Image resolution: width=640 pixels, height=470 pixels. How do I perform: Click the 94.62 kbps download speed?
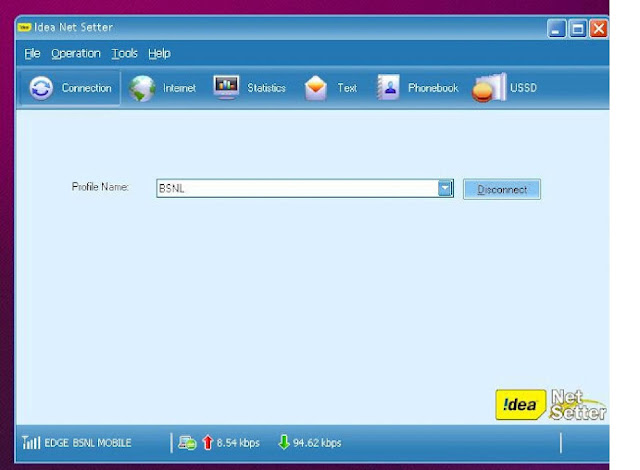[x=317, y=443]
